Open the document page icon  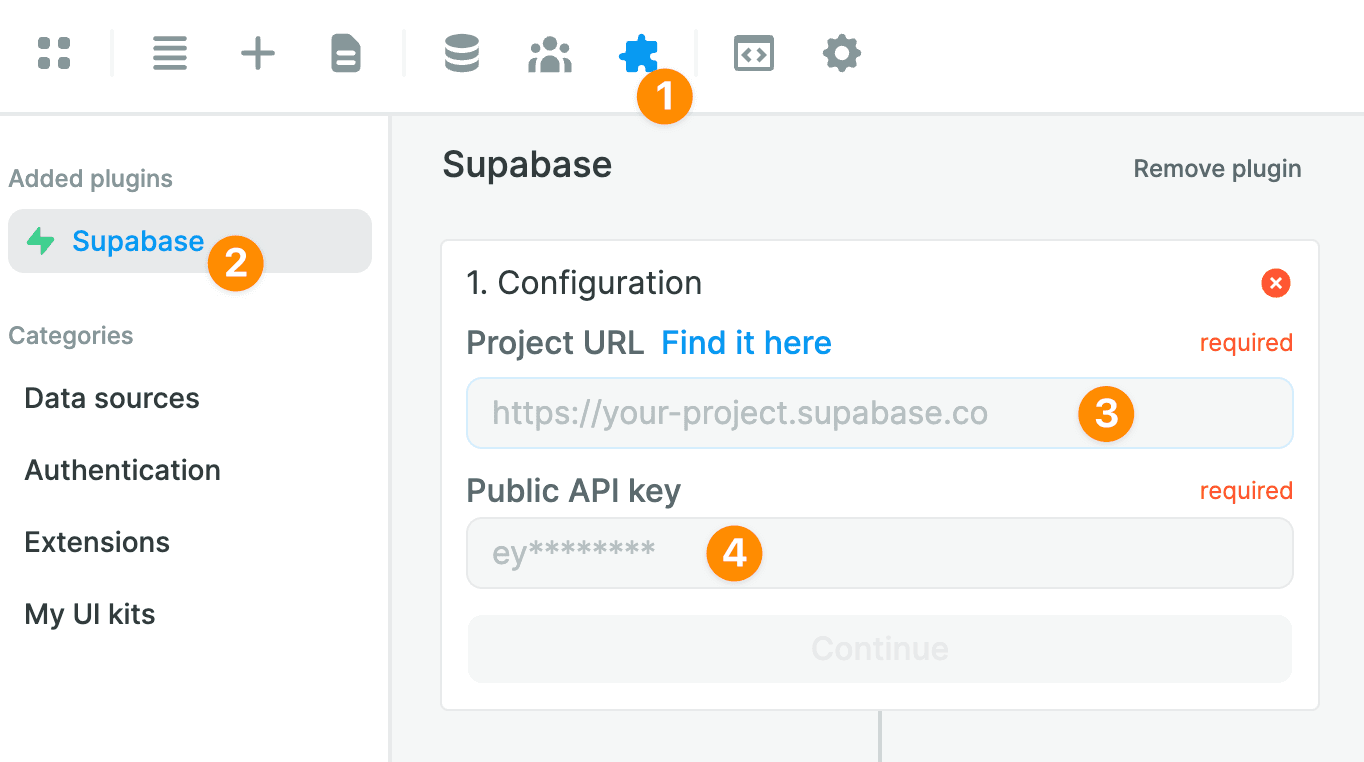(346, 53)
